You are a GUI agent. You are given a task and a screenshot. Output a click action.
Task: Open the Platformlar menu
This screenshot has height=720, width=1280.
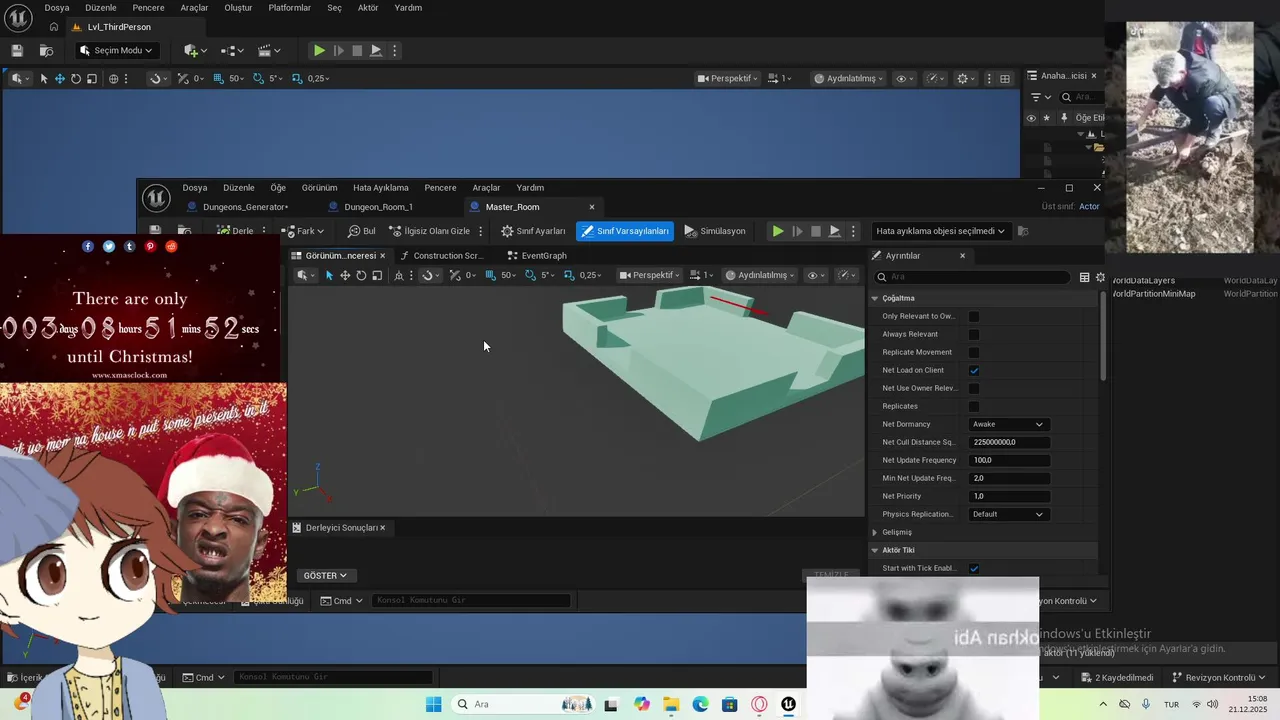pyautogui.click(x=290, y=7)
